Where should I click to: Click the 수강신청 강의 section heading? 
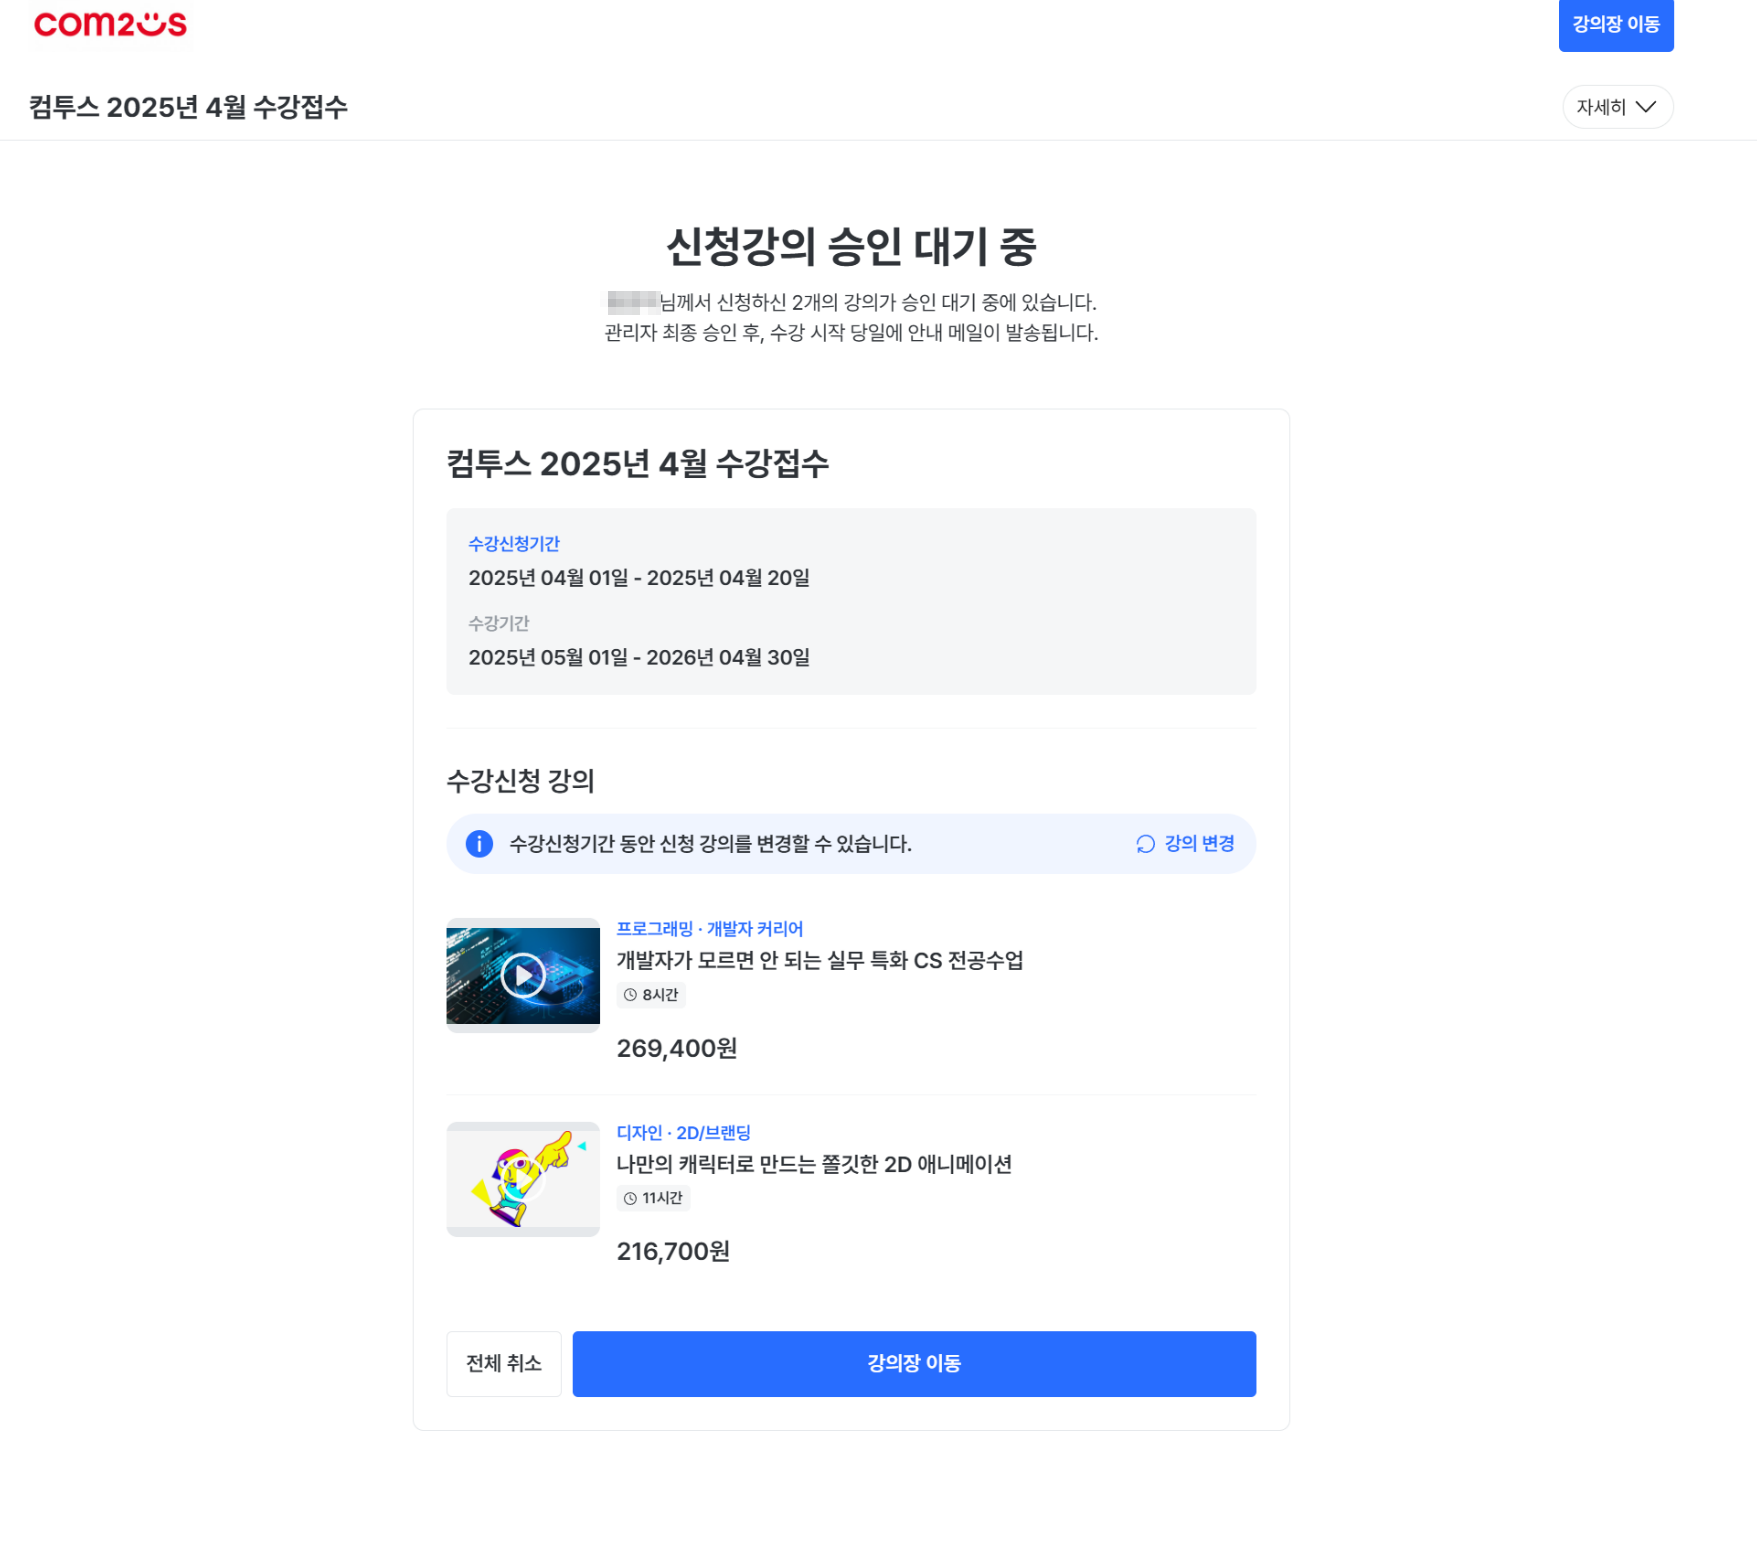point(520,781)
